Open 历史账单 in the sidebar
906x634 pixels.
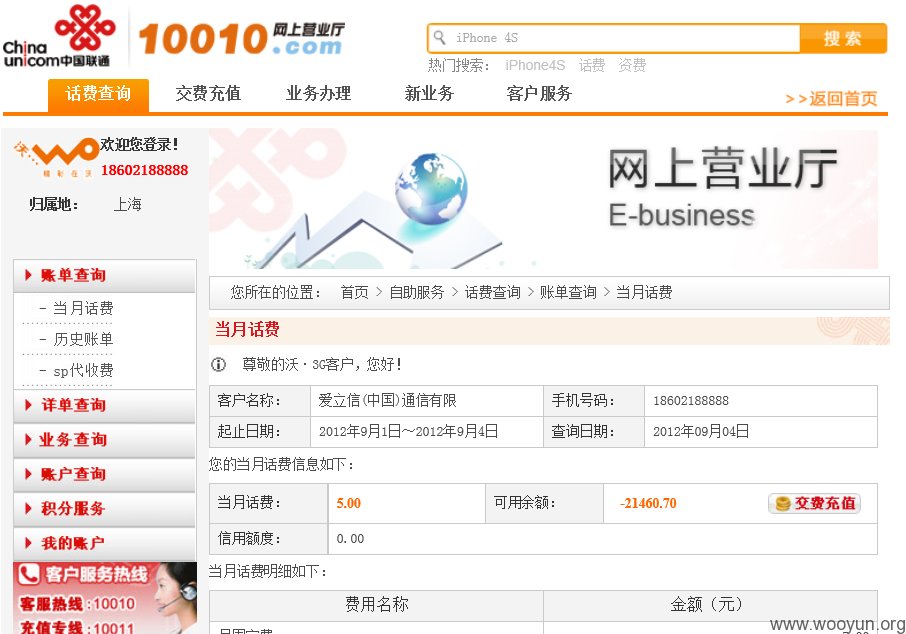point(83,339)
